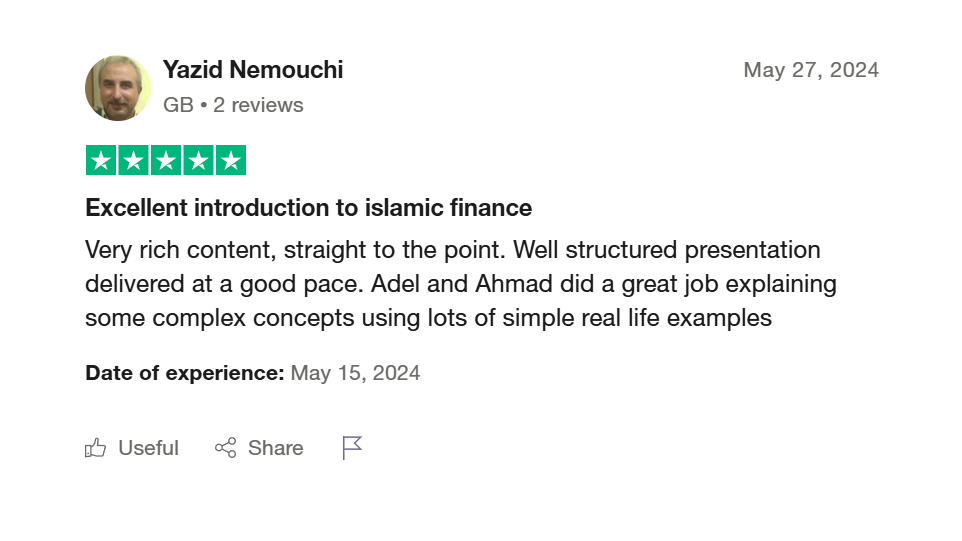
Task: Click the third green rating star
Action: coord(165,161)
